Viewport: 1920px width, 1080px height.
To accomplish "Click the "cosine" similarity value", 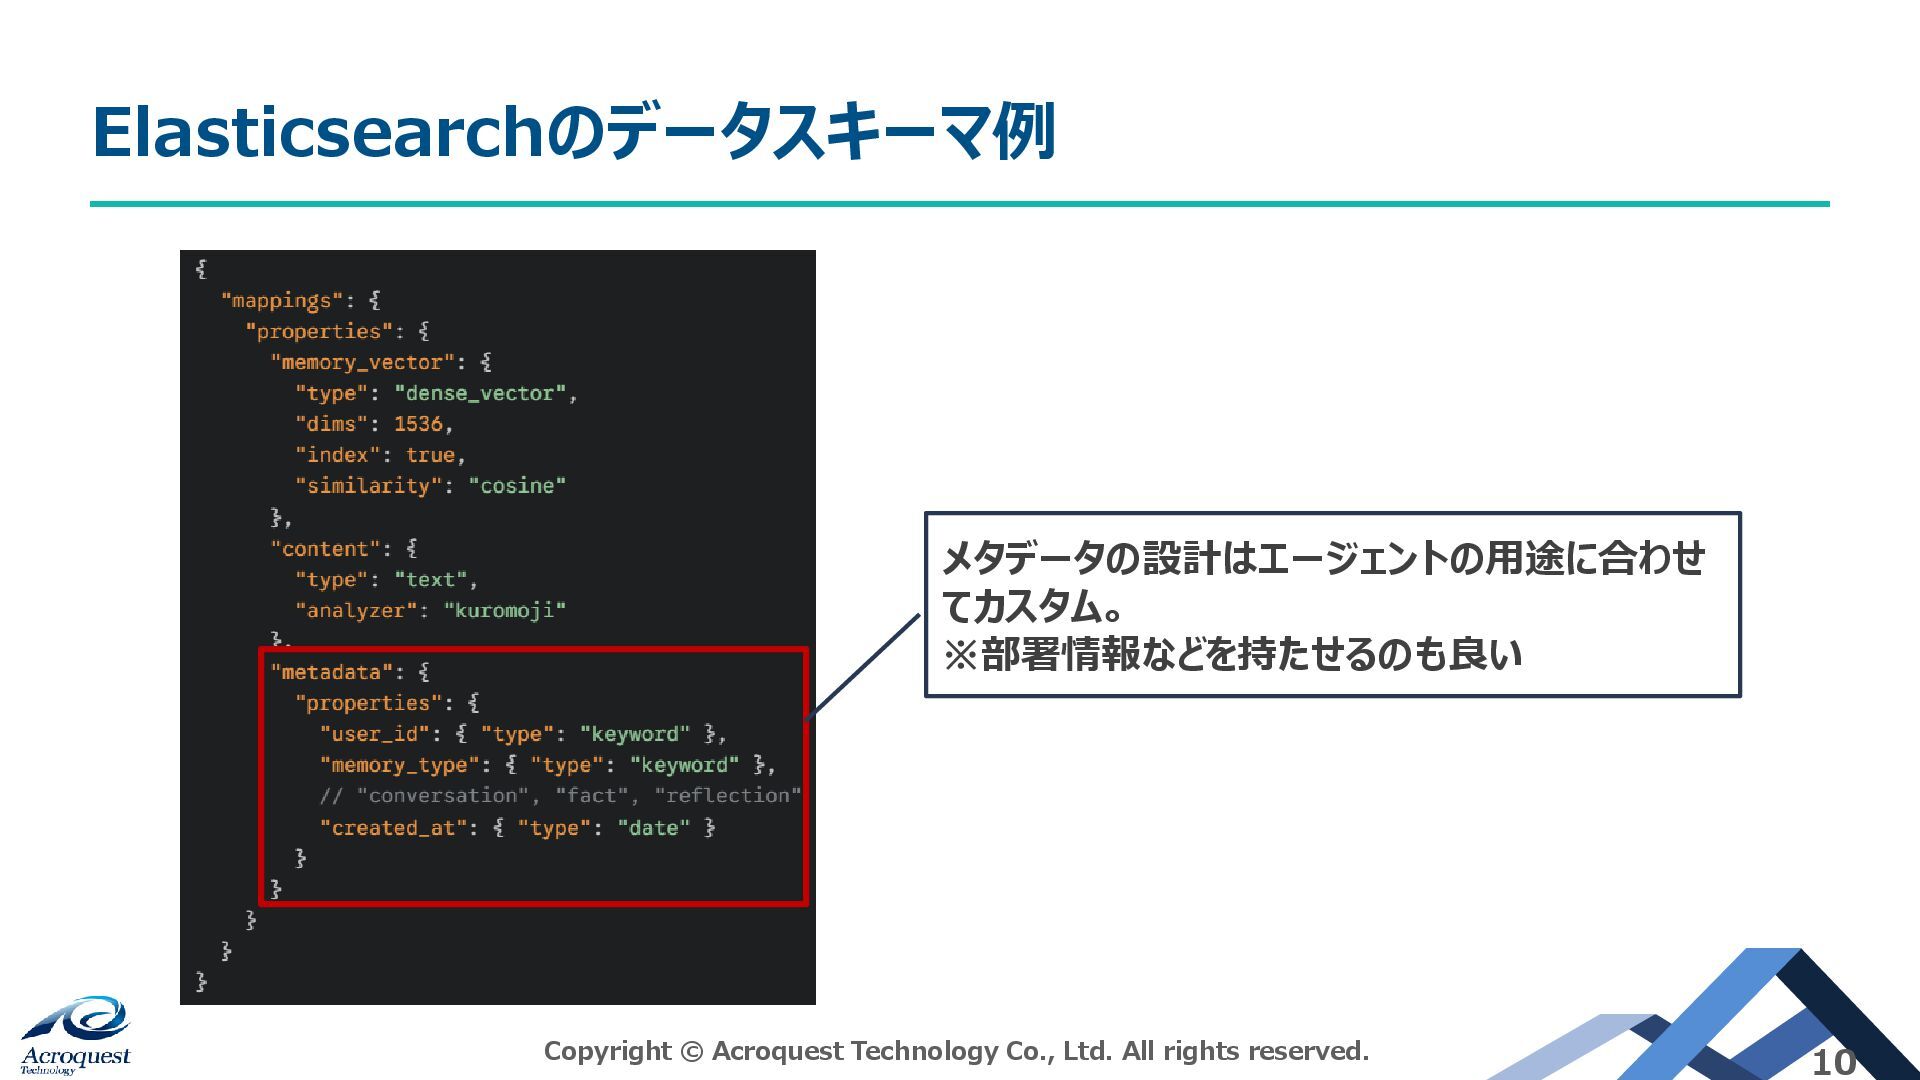I will (x=517, y=486).
